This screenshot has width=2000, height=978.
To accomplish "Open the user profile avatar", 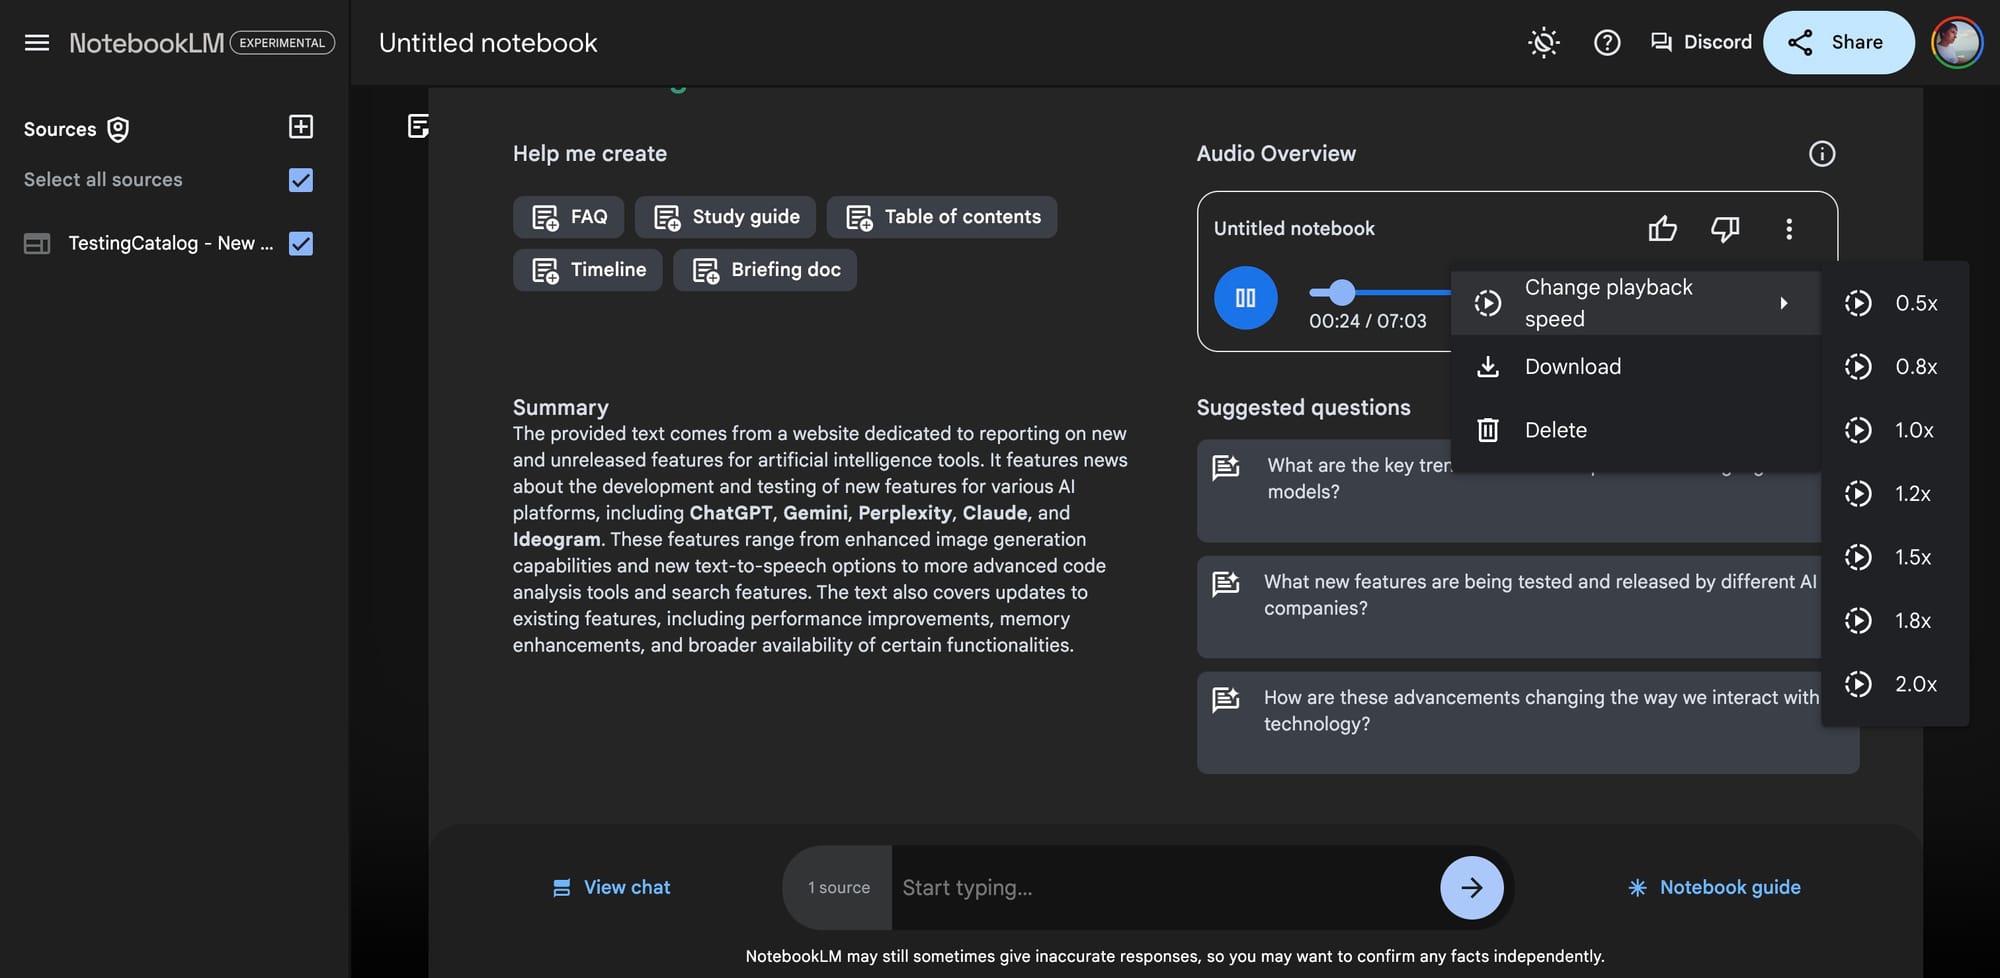I will point(1957,42).
